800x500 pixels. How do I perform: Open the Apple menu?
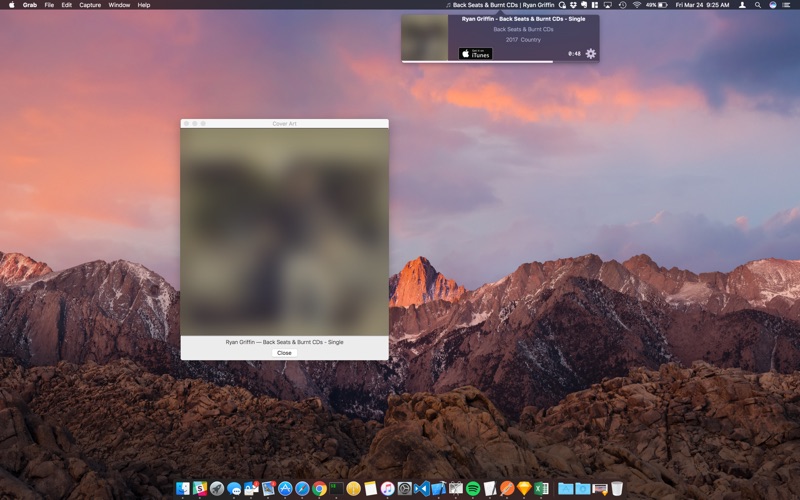click(x=12, y=5)
